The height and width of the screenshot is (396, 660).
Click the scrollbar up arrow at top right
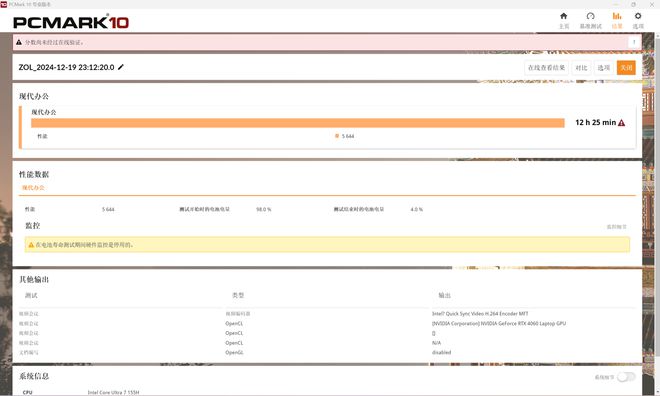tap(657, 35)
